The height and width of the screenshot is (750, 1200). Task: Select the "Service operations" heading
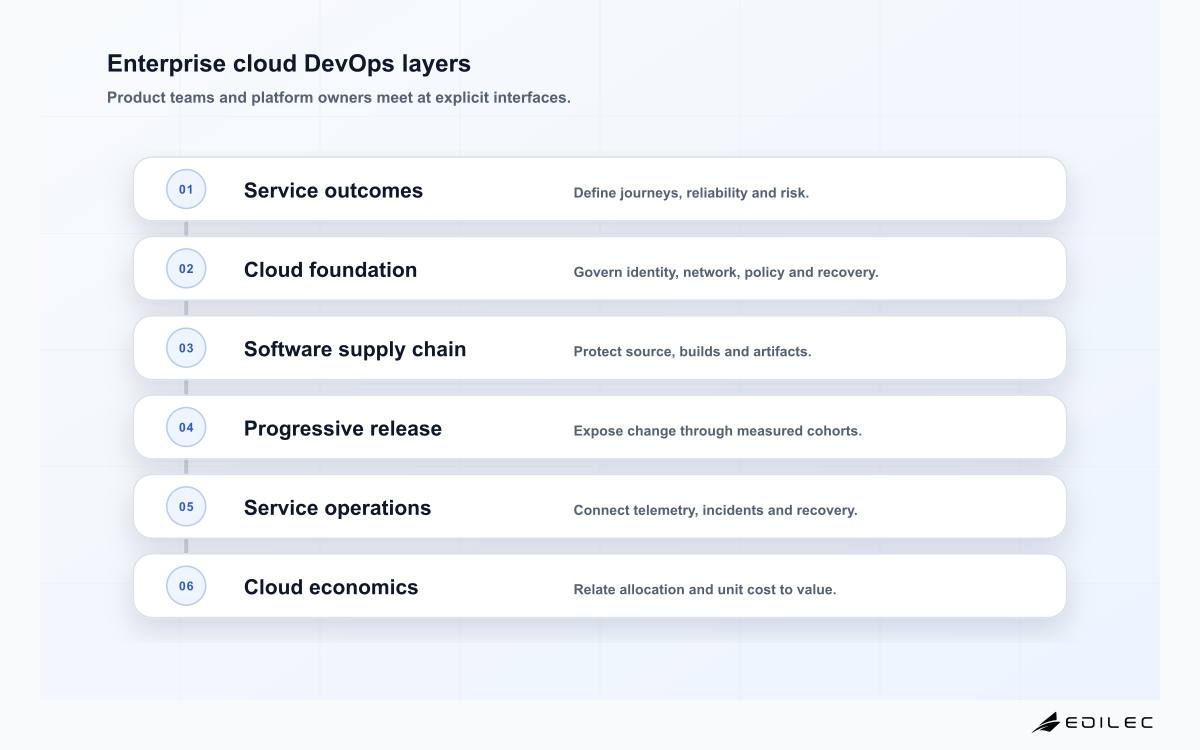coord(337,508)
